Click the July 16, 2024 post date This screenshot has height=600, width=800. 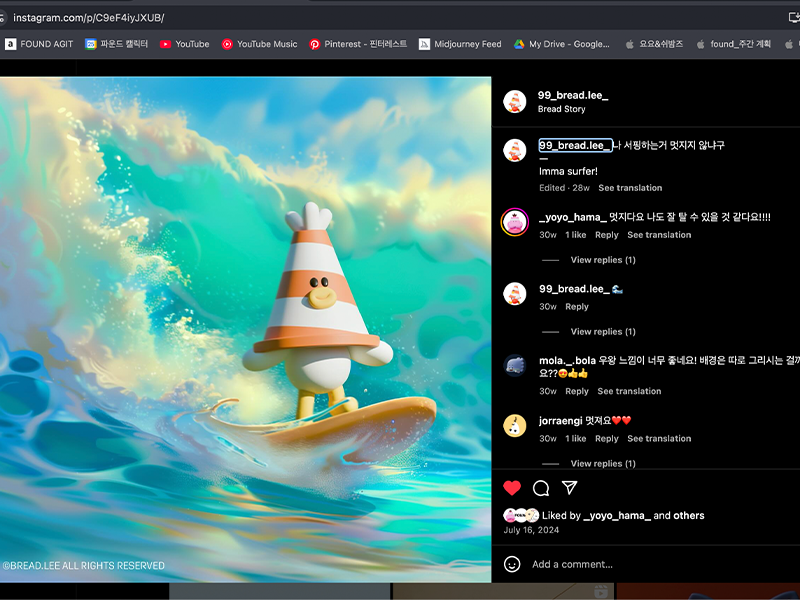(x=531, y=530)
